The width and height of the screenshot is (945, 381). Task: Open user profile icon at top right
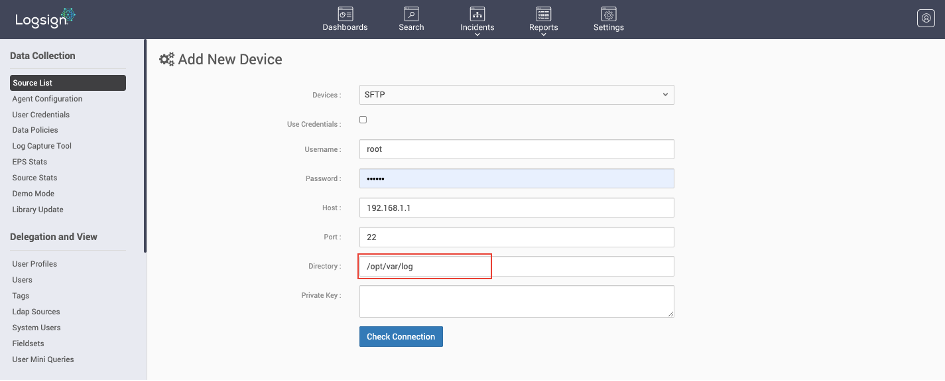coord(925,18)
